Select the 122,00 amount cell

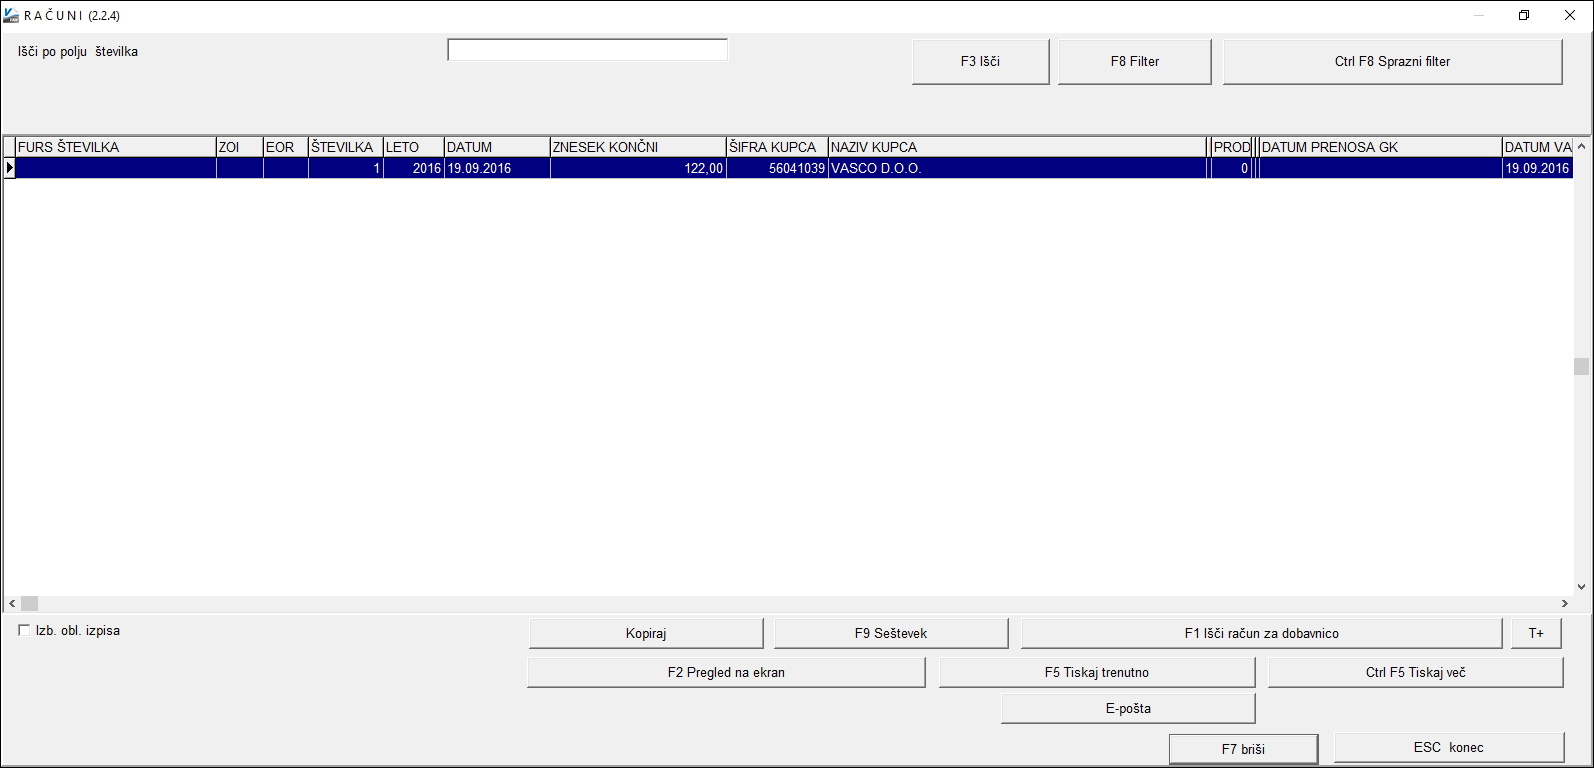coord(638,168)
